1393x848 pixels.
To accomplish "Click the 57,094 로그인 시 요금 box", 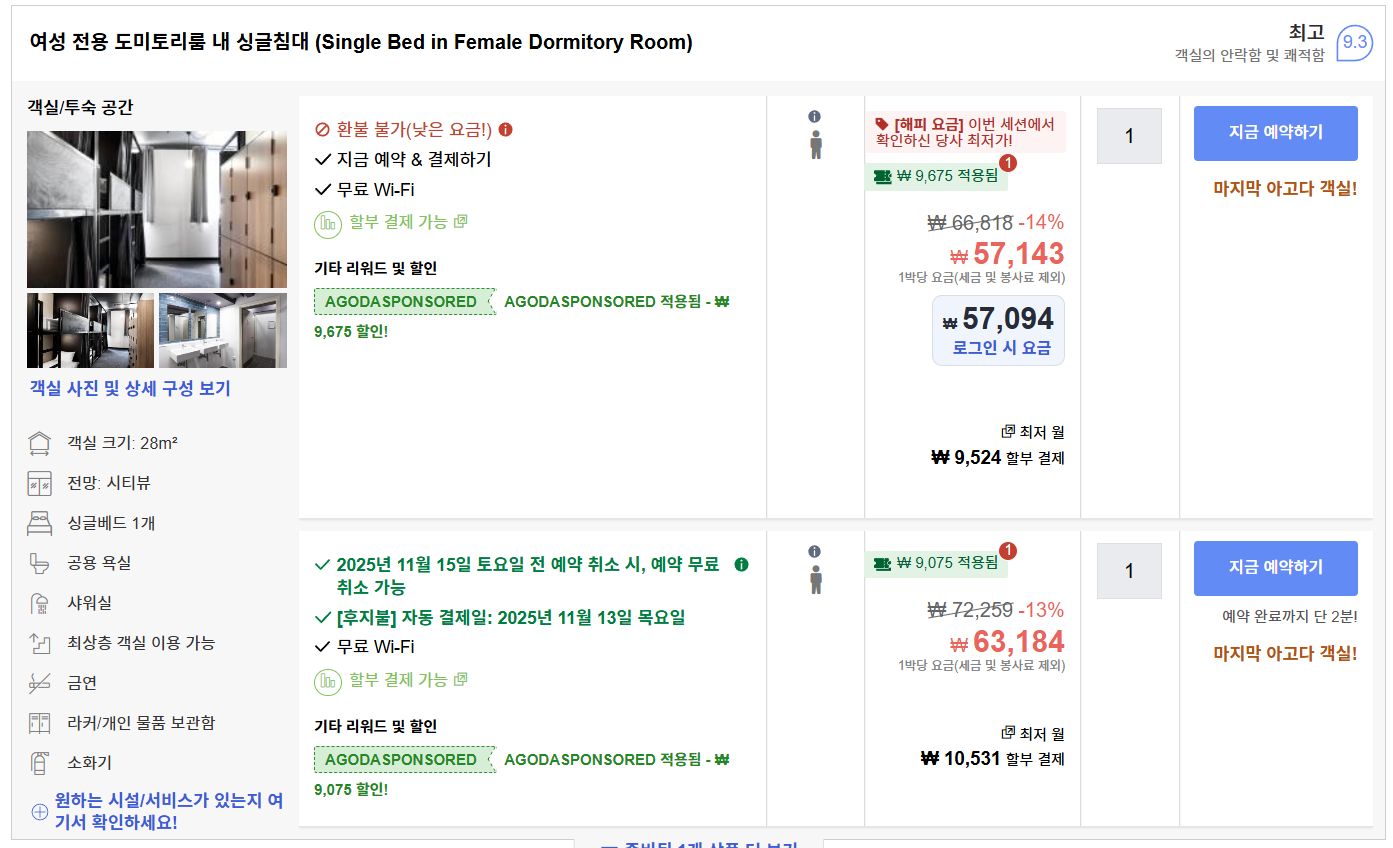I will pyautogui.click(x=998, y=330).
